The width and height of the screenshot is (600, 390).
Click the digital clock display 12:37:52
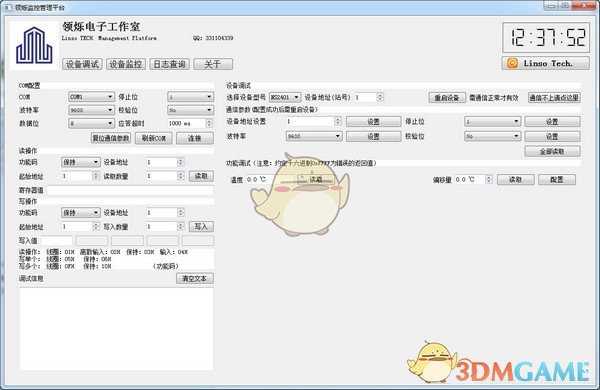click(x=546, y=38)
